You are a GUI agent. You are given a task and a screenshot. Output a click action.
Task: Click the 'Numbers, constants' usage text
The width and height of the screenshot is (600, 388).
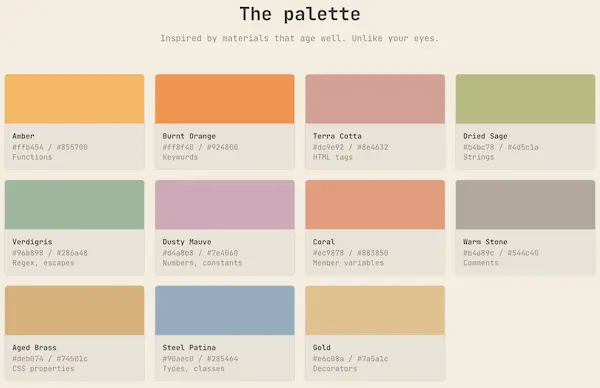202,263
